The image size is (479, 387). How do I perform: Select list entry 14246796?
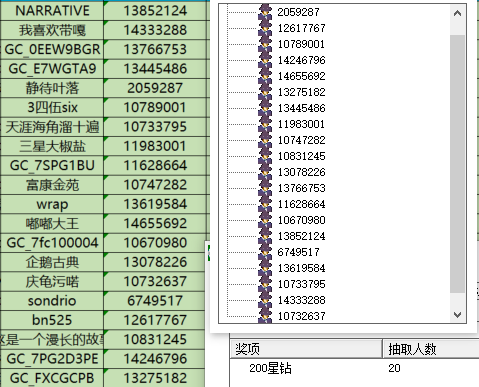pos(301,60)
